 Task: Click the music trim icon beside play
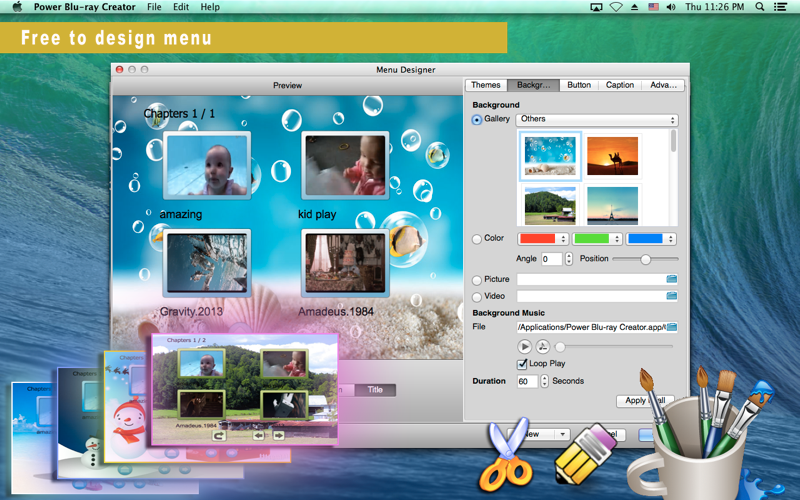542,346
